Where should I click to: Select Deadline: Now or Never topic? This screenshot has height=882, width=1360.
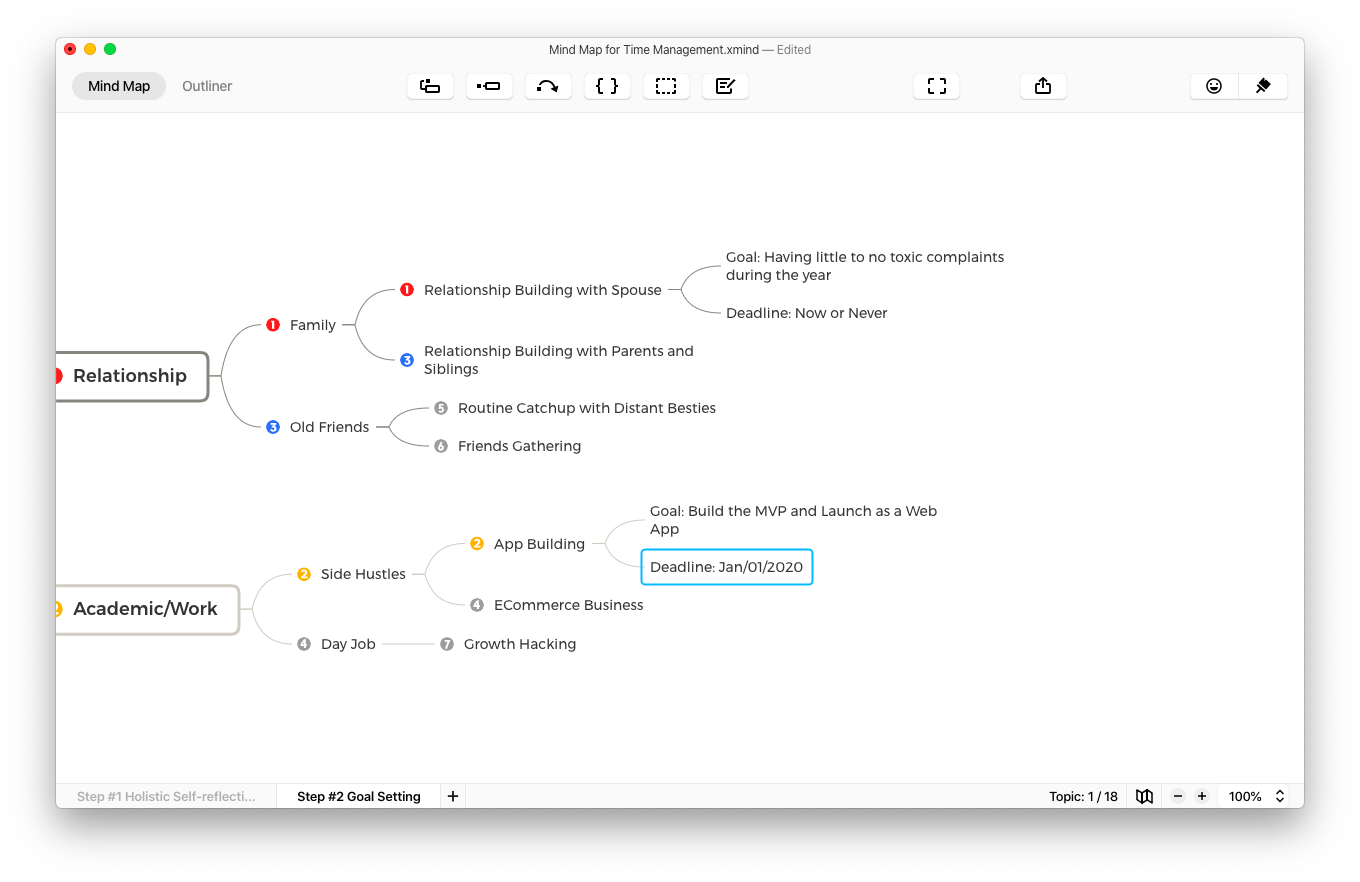(x=807, y=313)
